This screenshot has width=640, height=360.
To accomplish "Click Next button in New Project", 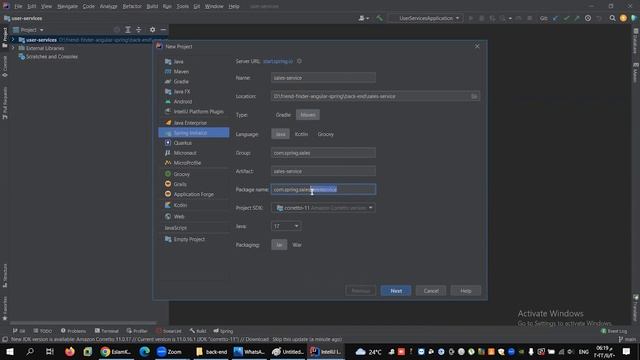I will 396,291.
